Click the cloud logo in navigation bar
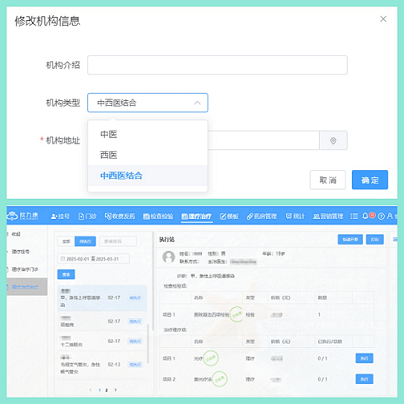This screenshot has width=404, height=404. [12, 216]
